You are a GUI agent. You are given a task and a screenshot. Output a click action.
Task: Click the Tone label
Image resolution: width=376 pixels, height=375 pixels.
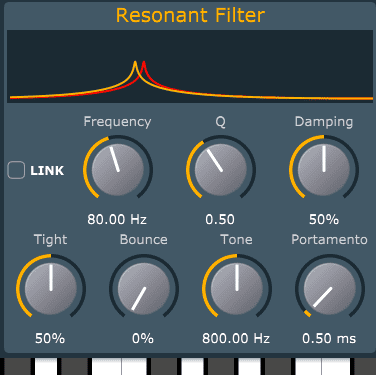point(236,240)
